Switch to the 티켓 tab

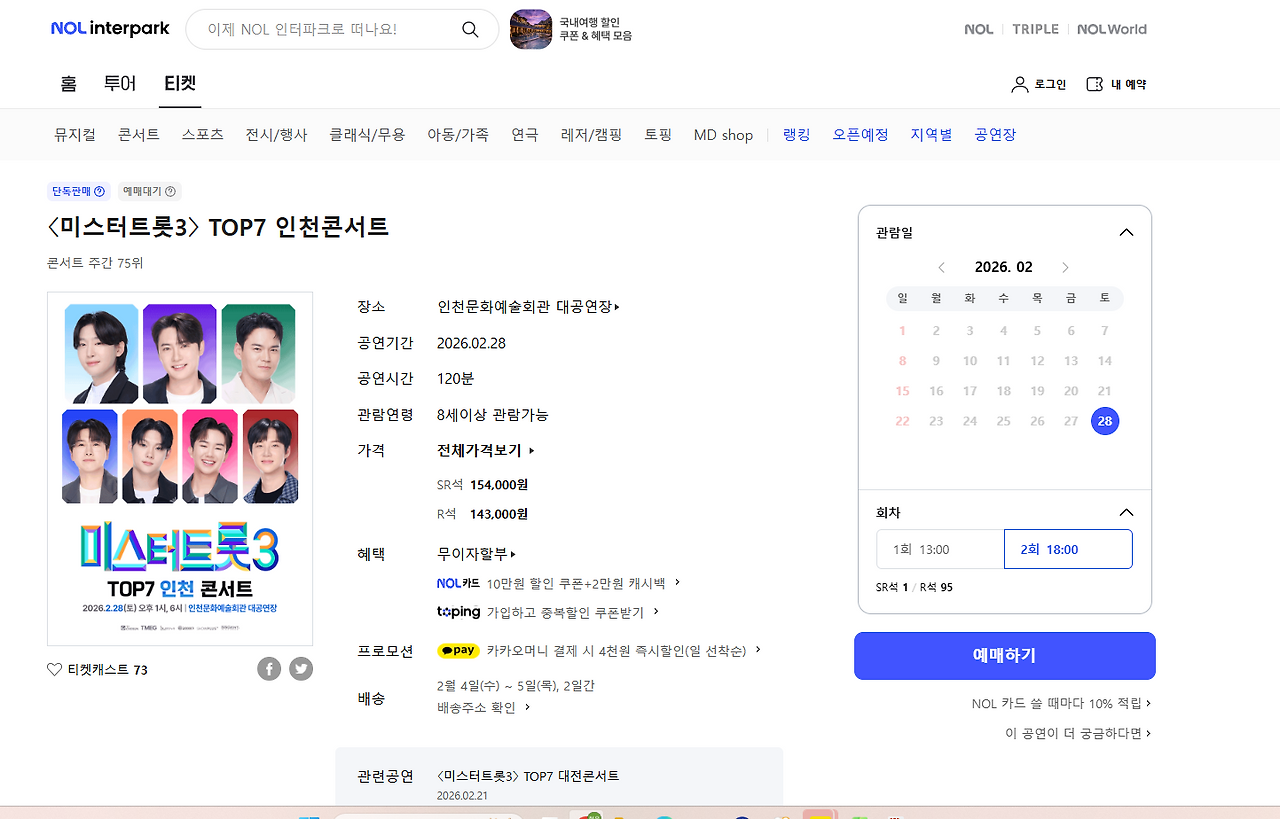coord(180,84)
